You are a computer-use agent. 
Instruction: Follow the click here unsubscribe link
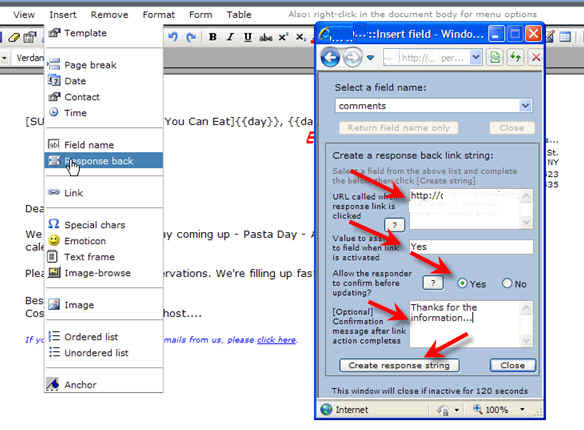(276, 340)
